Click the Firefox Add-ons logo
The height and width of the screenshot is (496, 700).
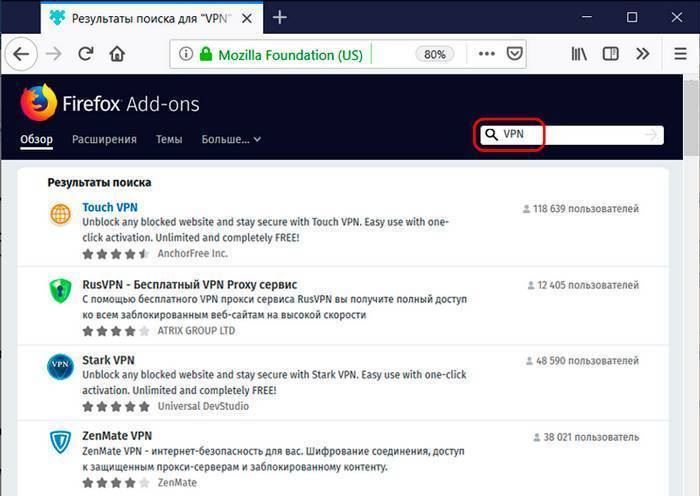tap(110, 103)
